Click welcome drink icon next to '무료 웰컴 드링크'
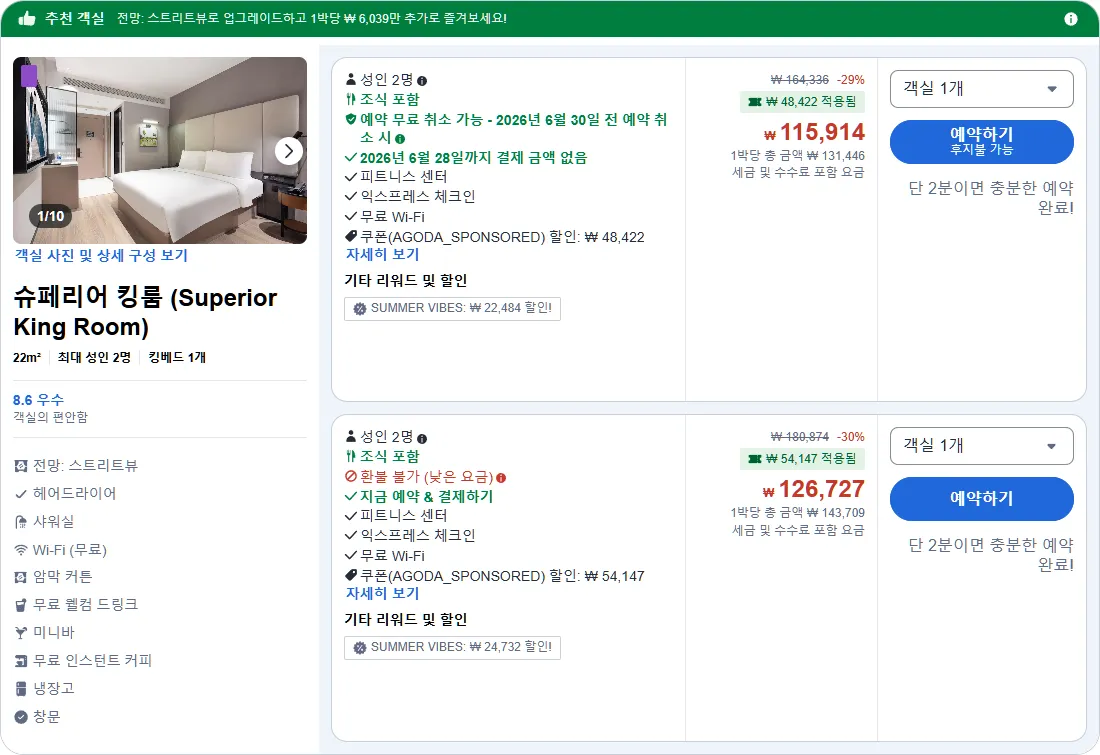This screenshot has width=1100, height=755. pyautogui.click(x=21, y=605)
